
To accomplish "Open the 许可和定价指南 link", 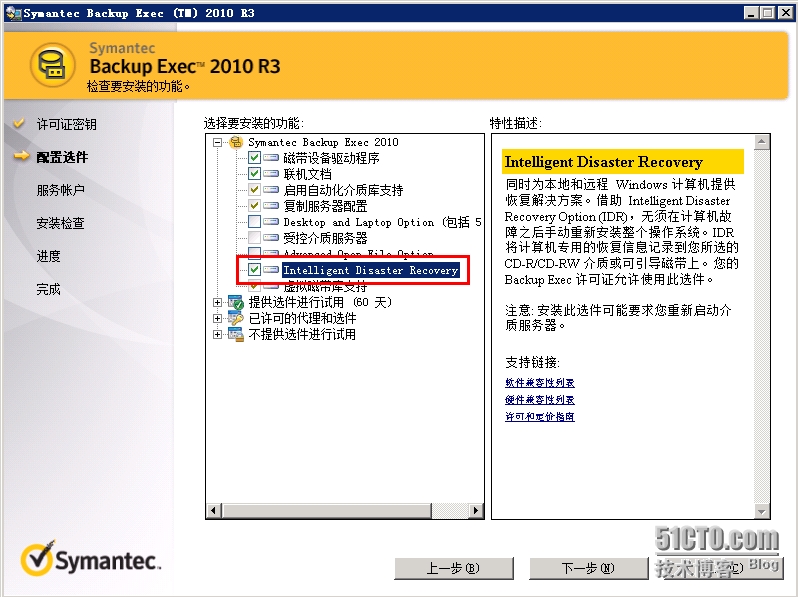I will (x=539, y=416).
